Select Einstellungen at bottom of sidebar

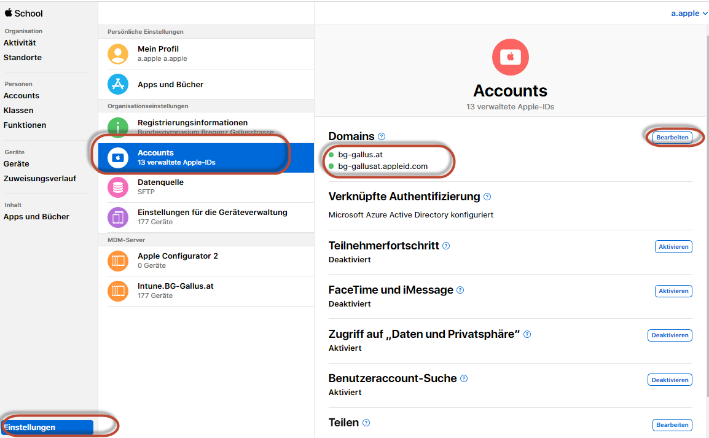point(47,427)
